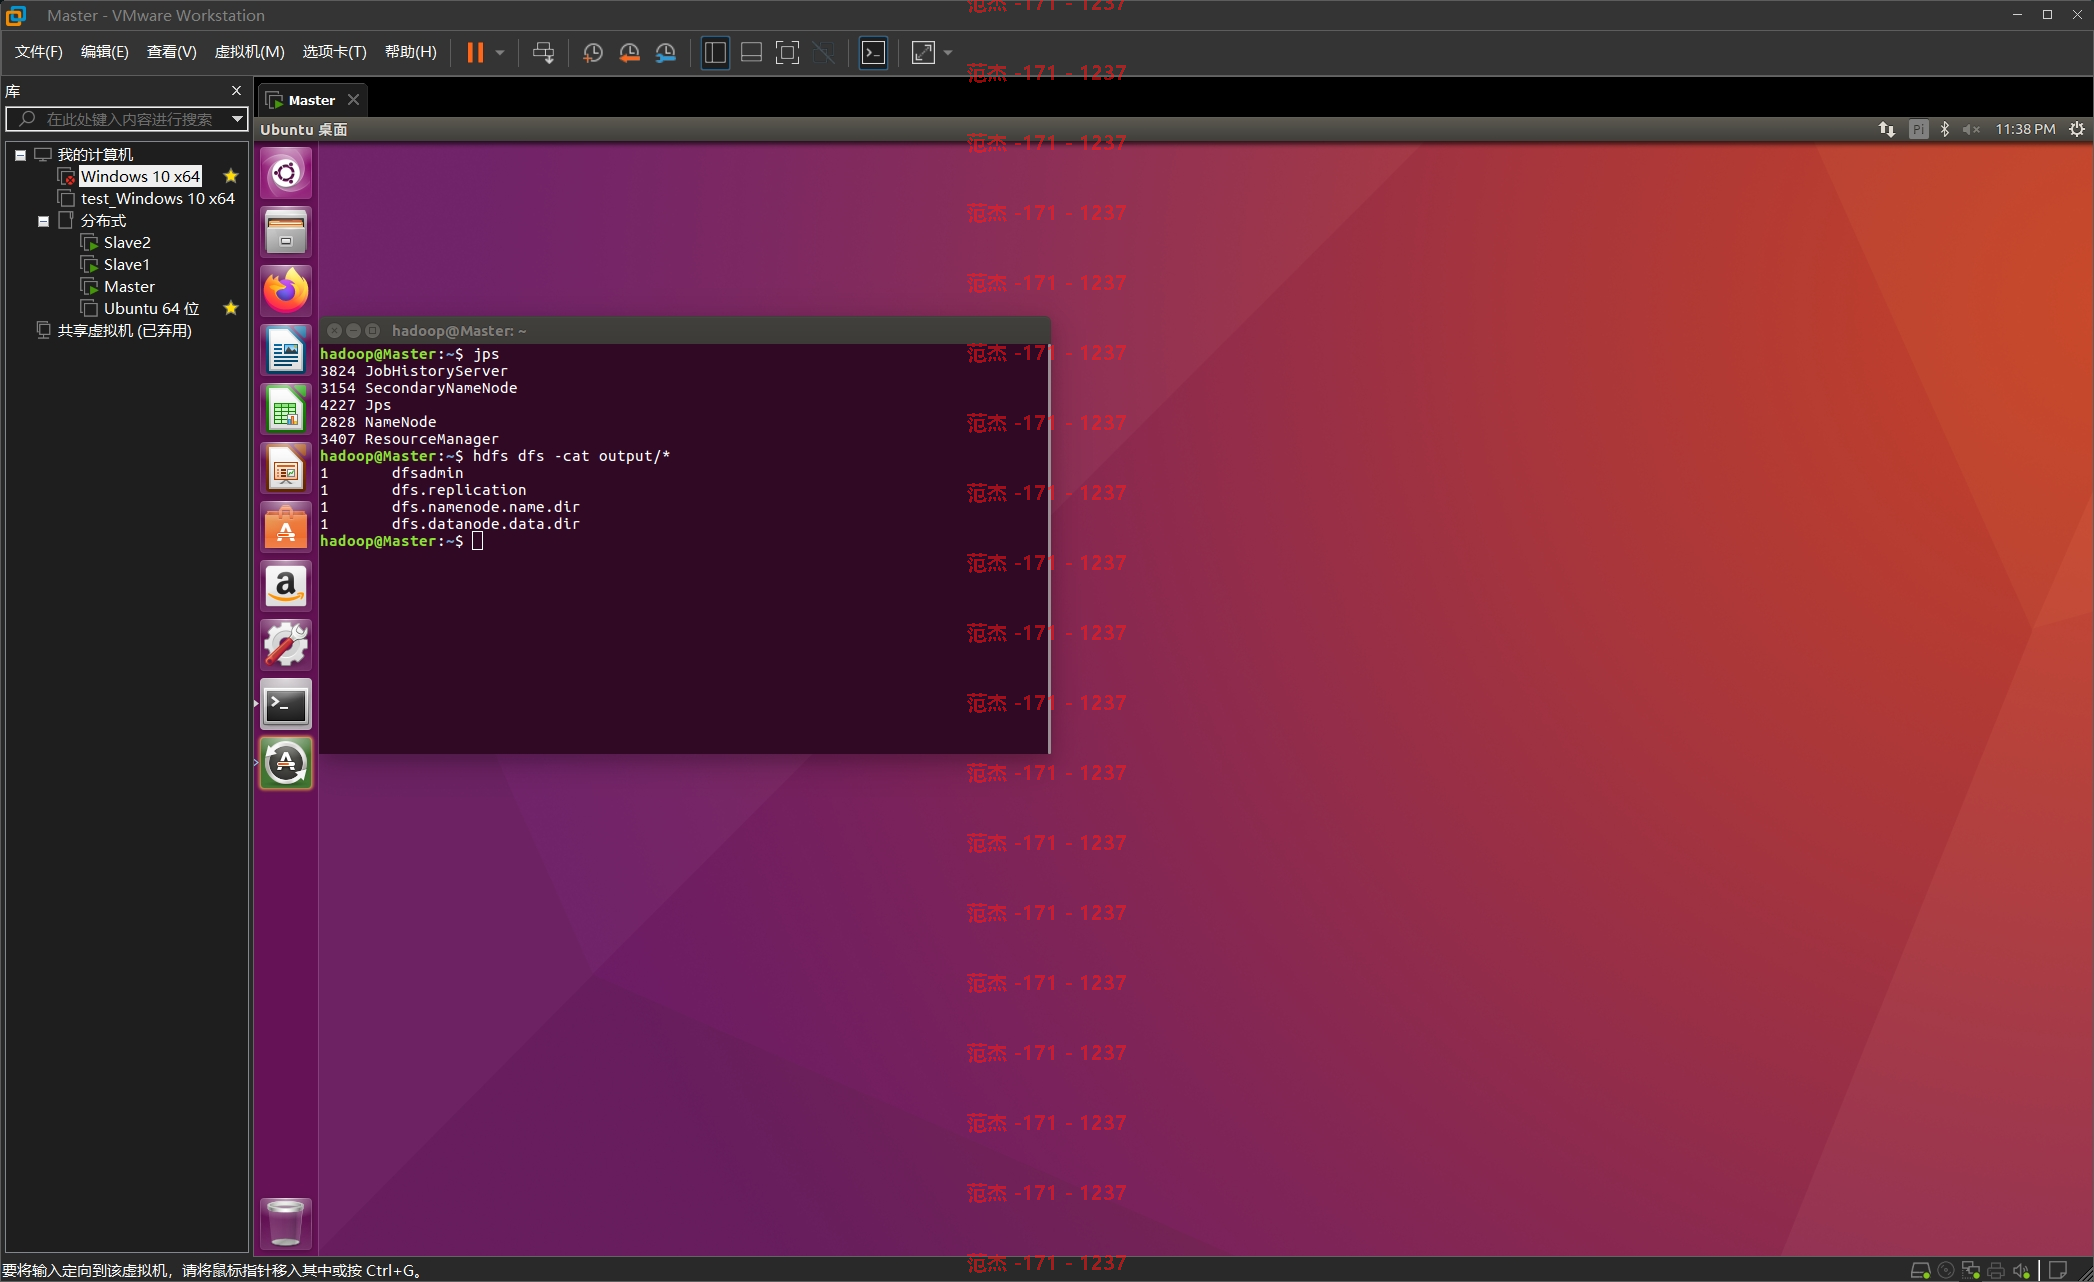Switch to the Master tab
The width and height of the screenshot is (2094, 1282).
pyautogui.click(x=311, y=100)
